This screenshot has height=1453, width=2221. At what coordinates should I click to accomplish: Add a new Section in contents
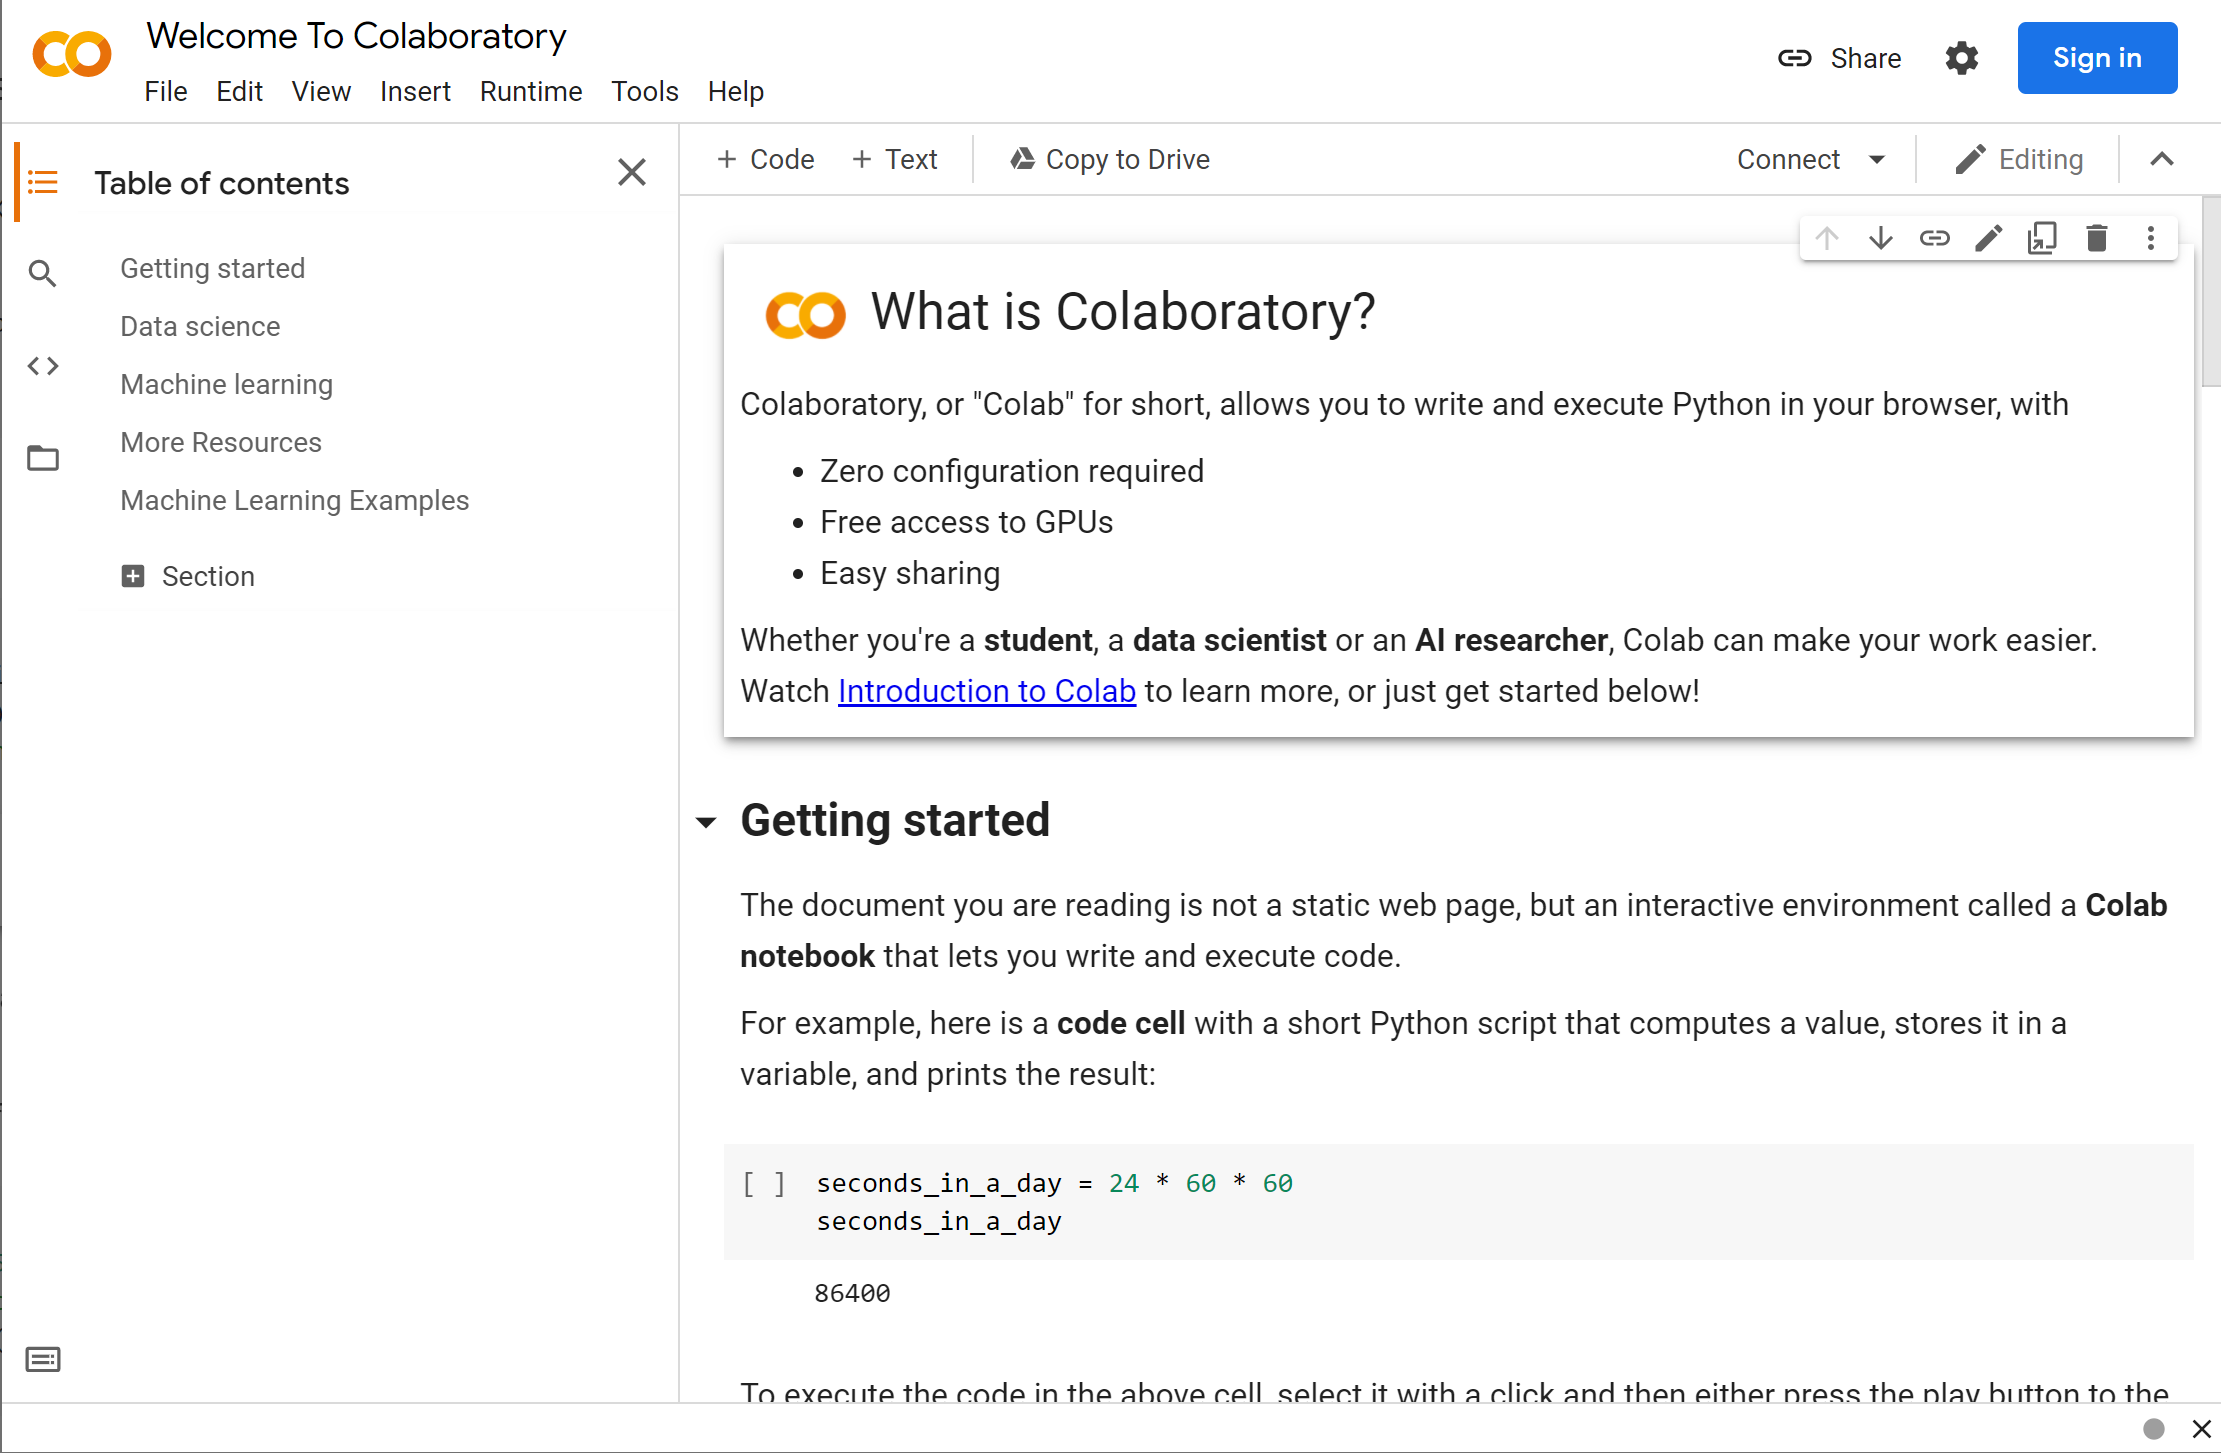pos(188,576)
